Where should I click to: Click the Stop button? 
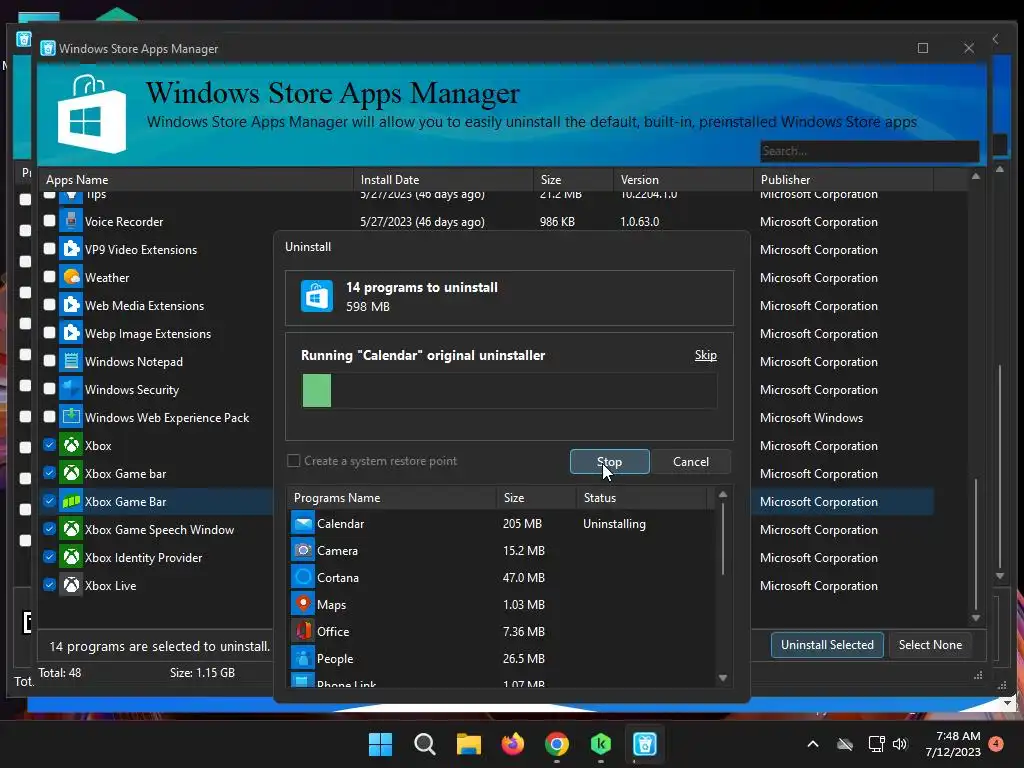point(609,462)
